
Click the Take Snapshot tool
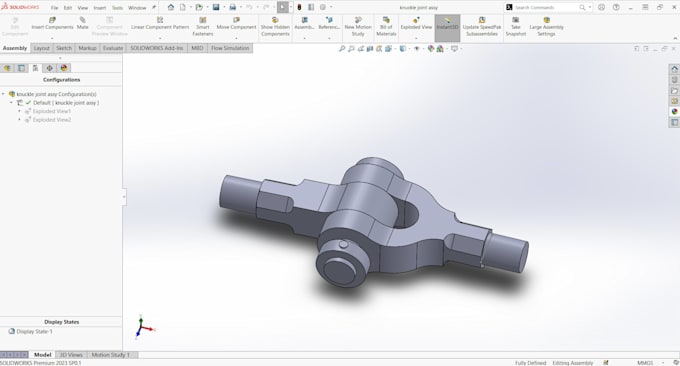click(x=516, y=27)
